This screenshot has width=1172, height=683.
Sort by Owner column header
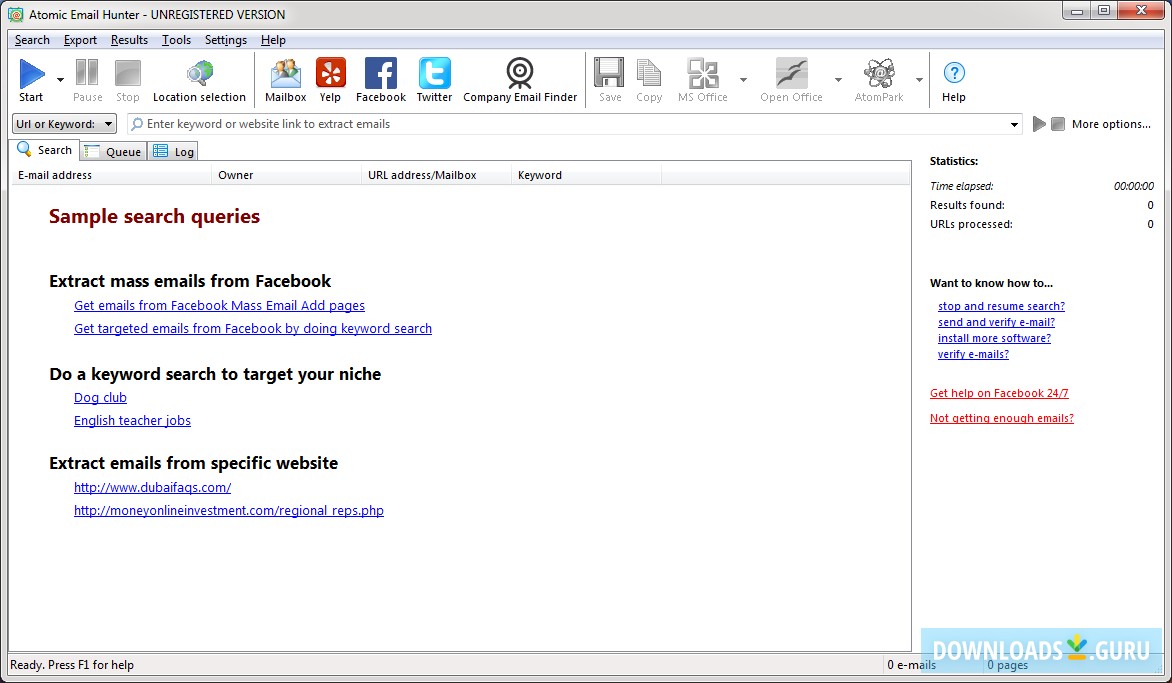pyautogui.click(x=286, y=175)
